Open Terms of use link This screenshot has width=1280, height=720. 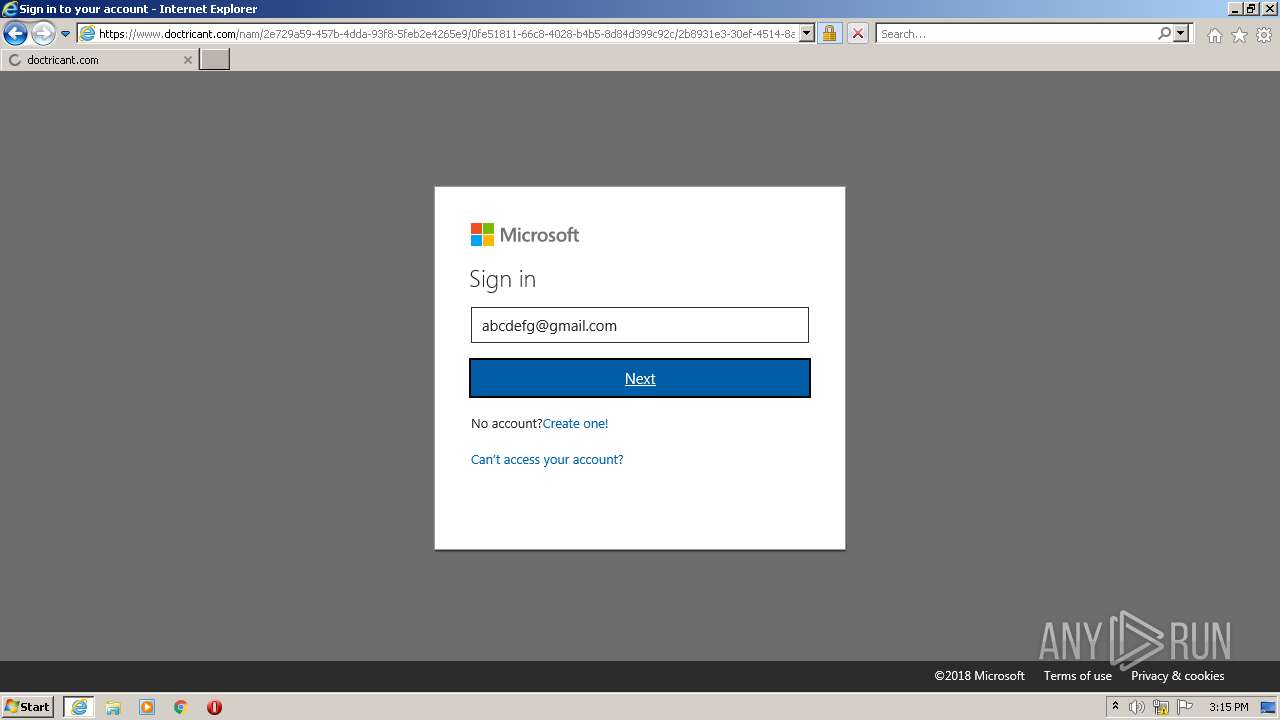1078,676
